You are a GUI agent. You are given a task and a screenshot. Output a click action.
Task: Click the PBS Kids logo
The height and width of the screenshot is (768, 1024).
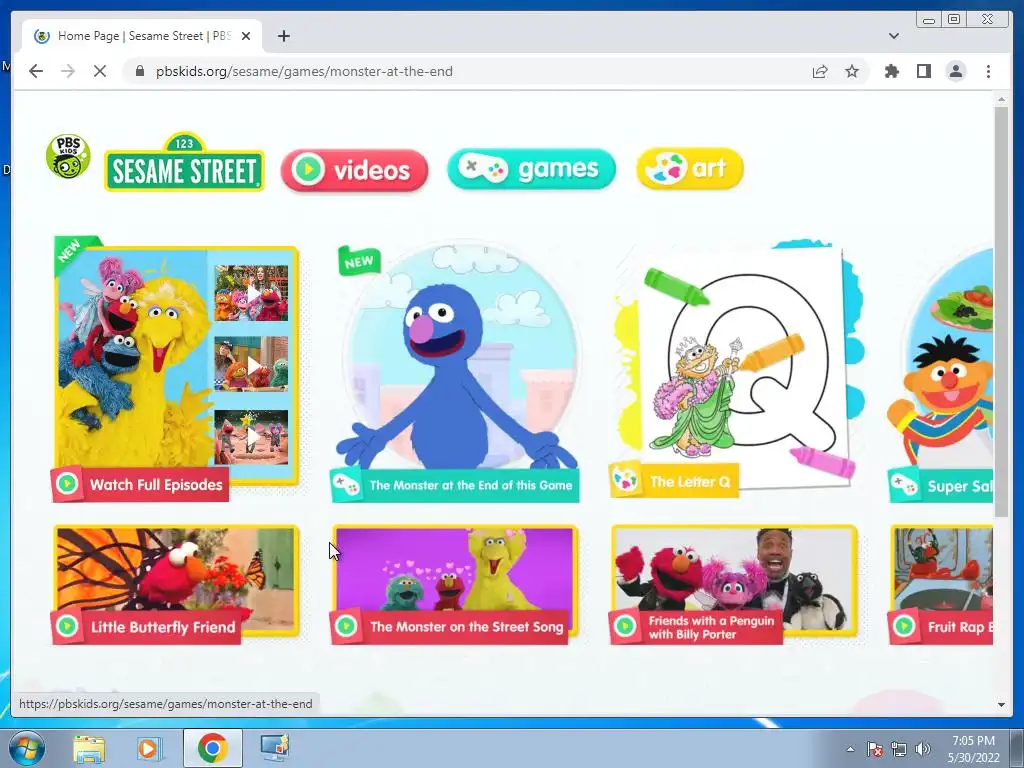[x=68, y=157]
